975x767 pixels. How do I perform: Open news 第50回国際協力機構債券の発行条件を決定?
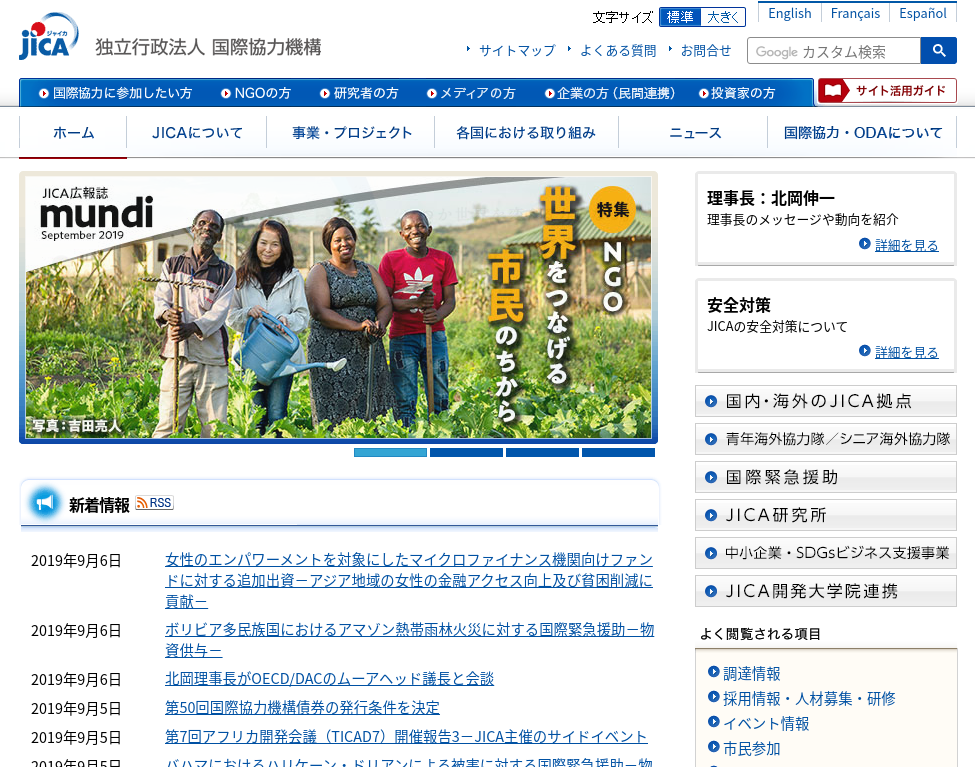302,708
